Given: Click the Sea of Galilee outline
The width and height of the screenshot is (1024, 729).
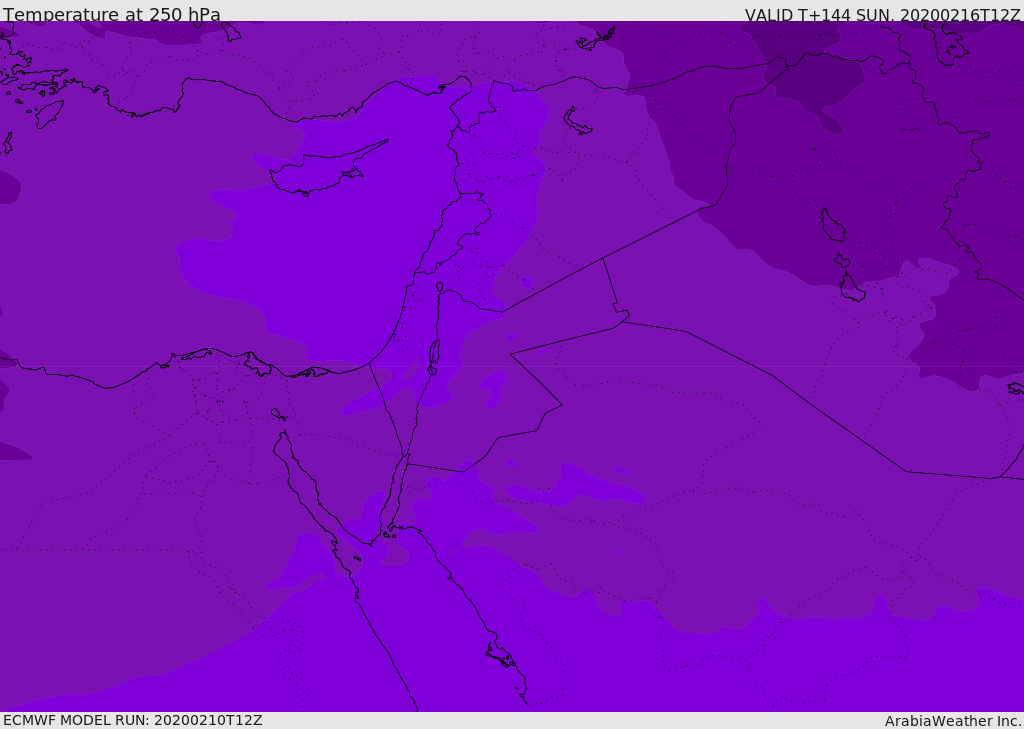Looking at the screenshot, I should click(440, 287).
